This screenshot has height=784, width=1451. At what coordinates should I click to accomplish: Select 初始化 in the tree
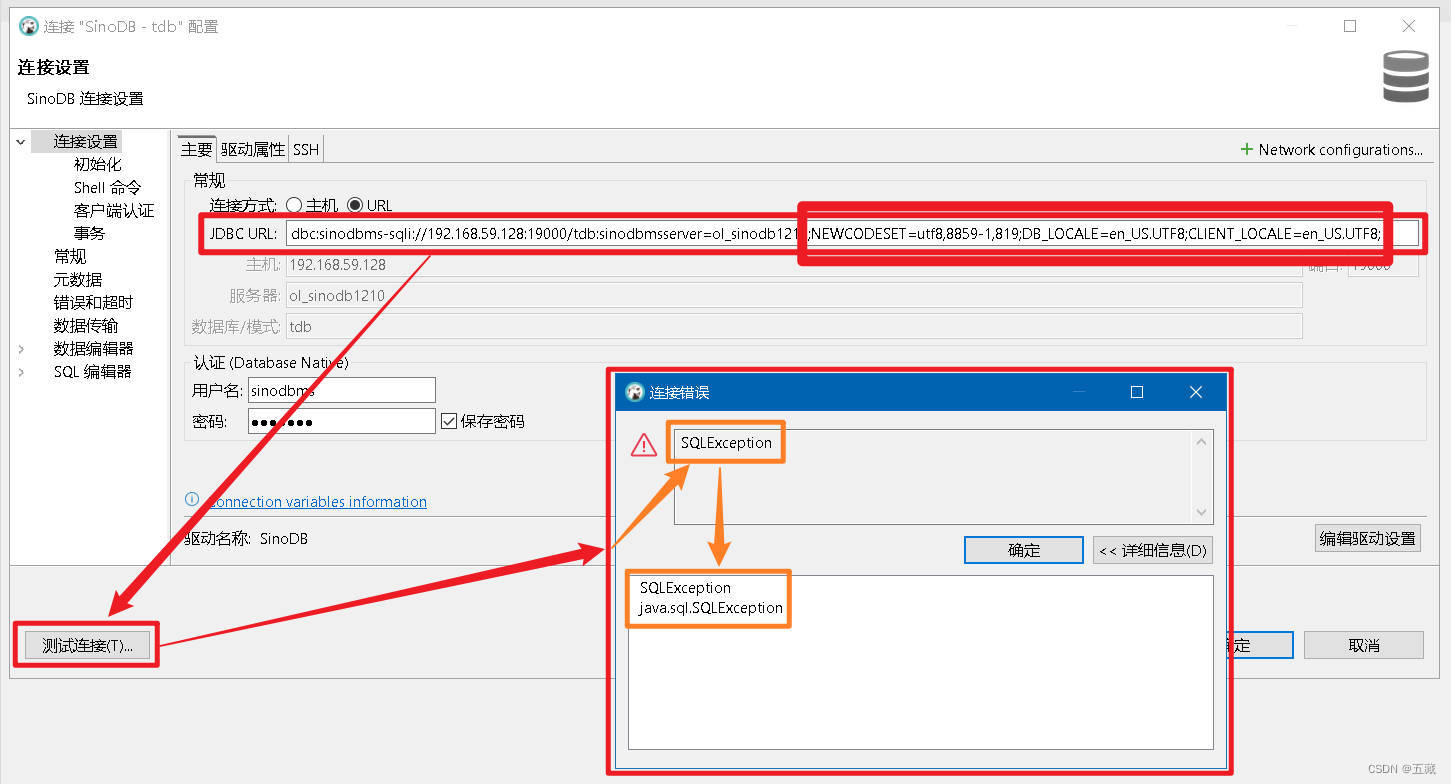click(97, 164)
